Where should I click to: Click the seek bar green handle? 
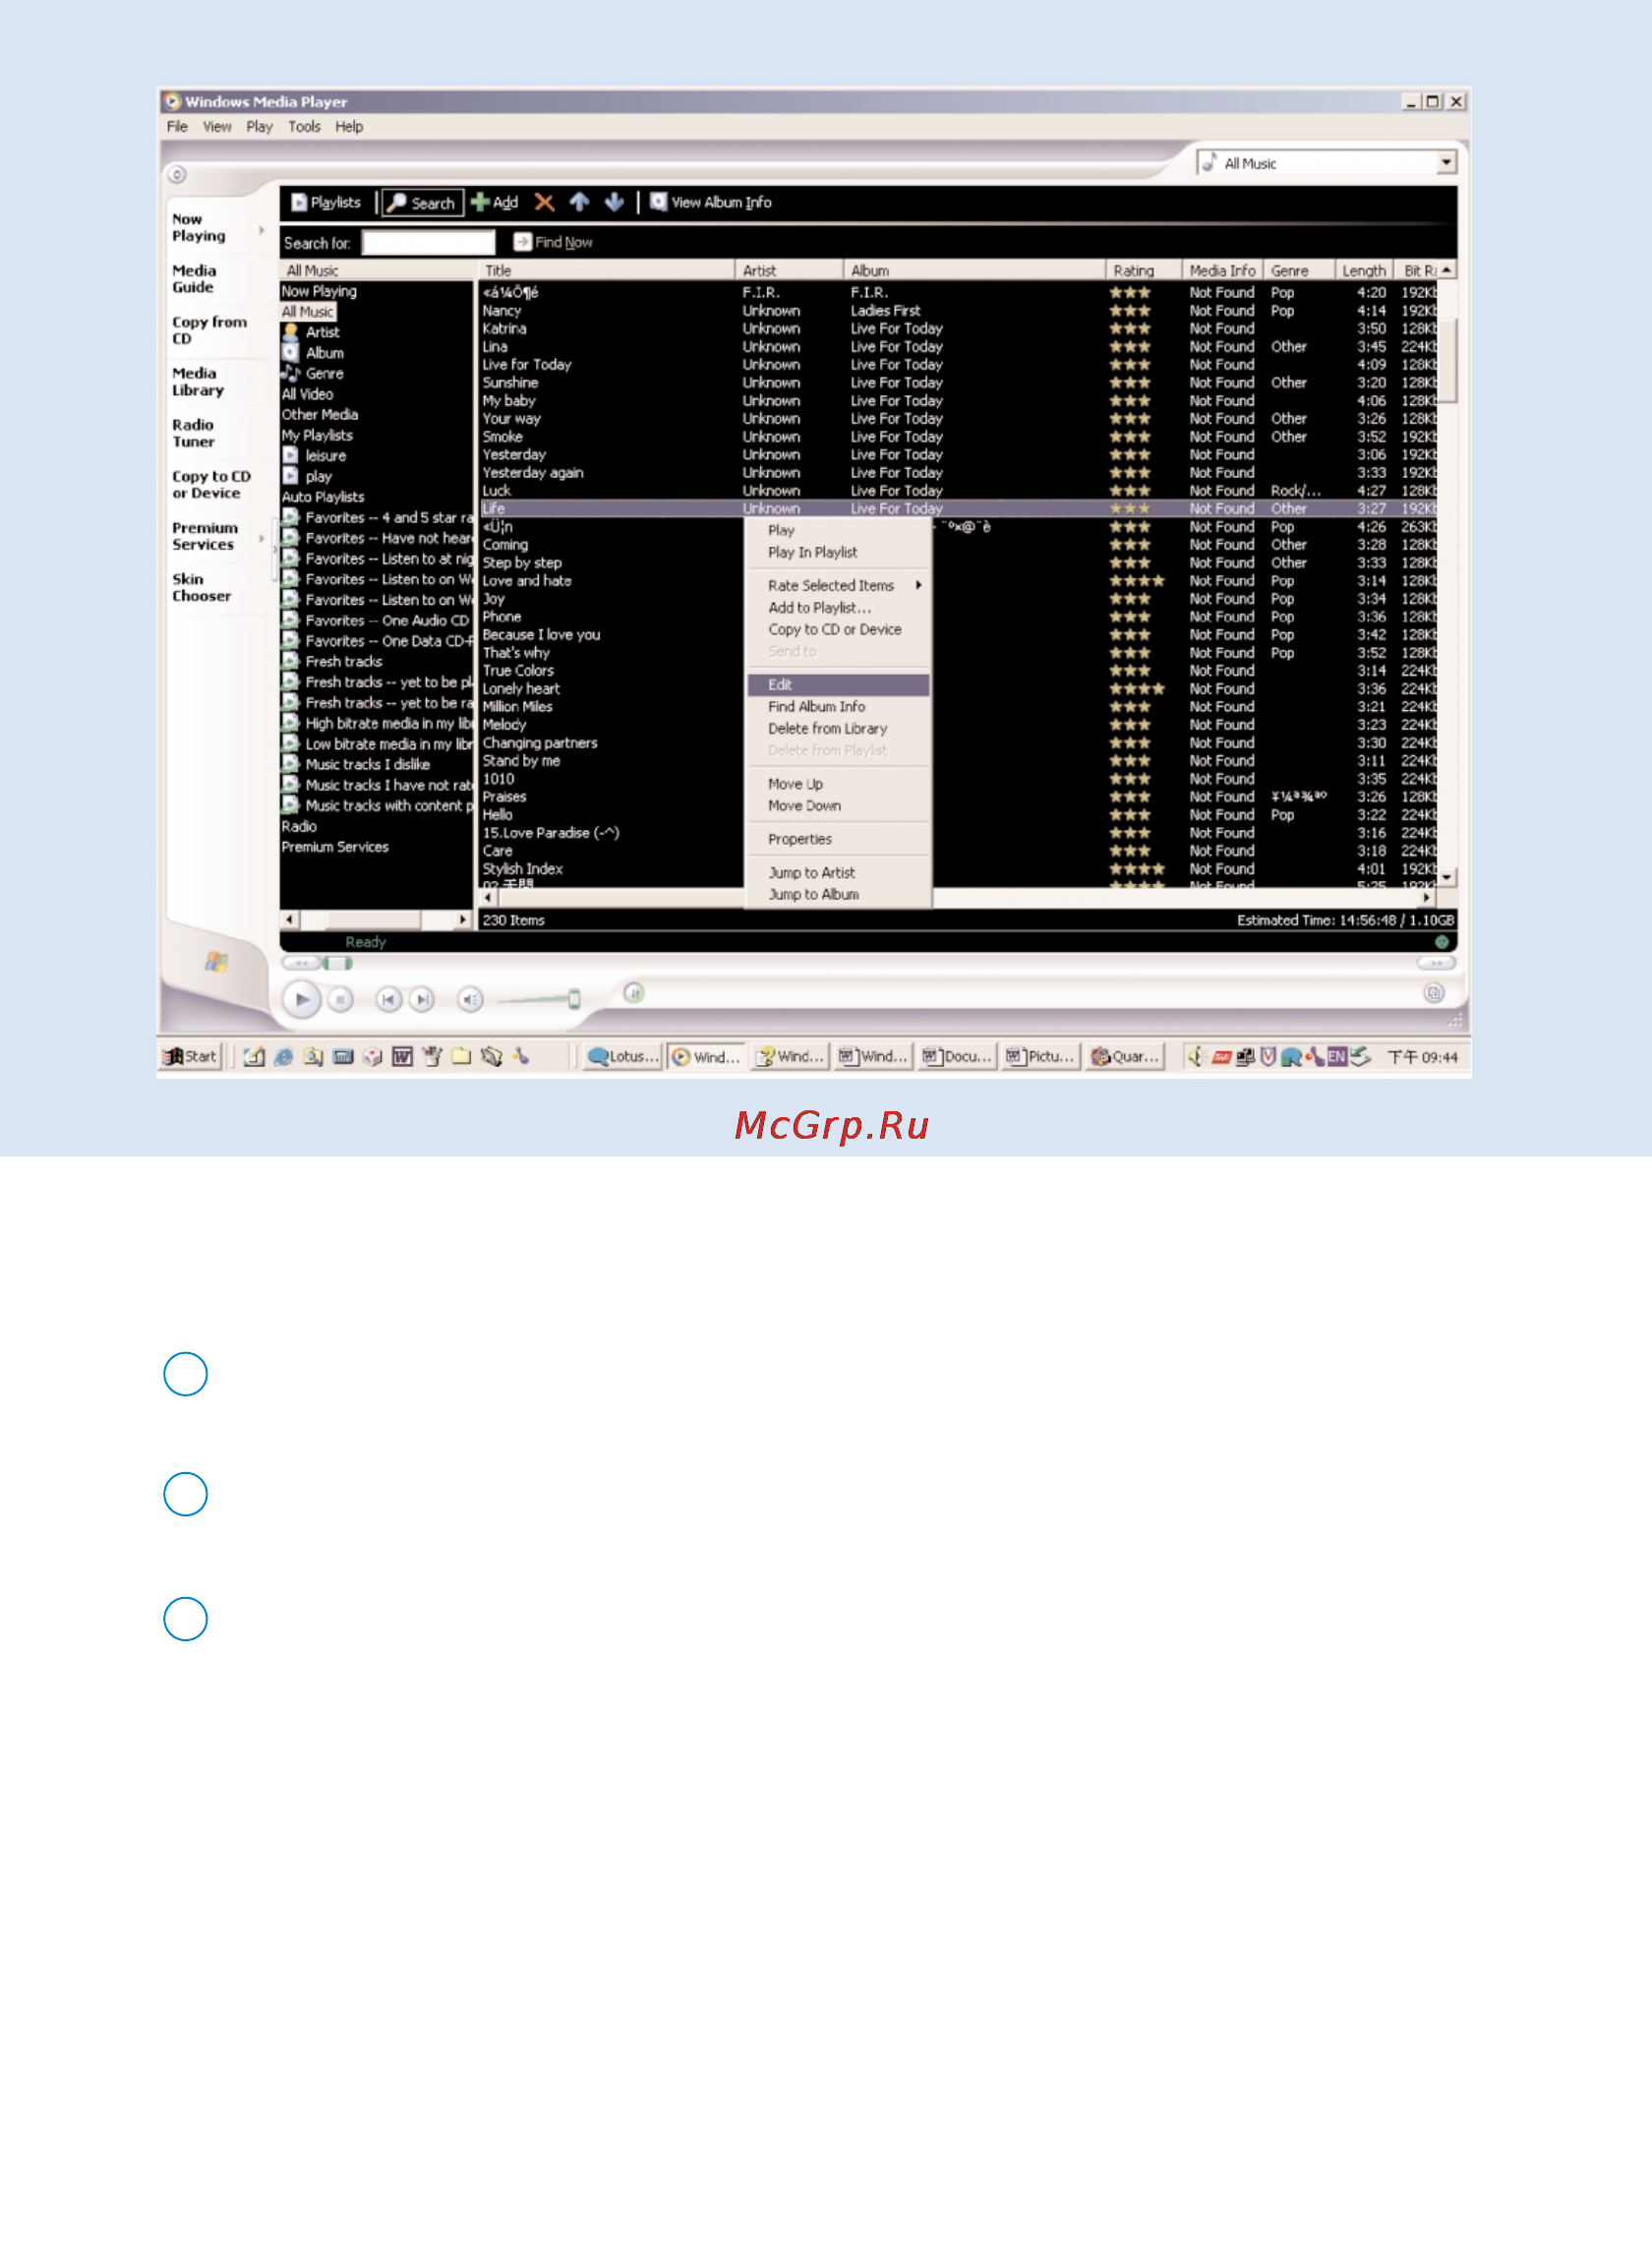tap(337, 963)
